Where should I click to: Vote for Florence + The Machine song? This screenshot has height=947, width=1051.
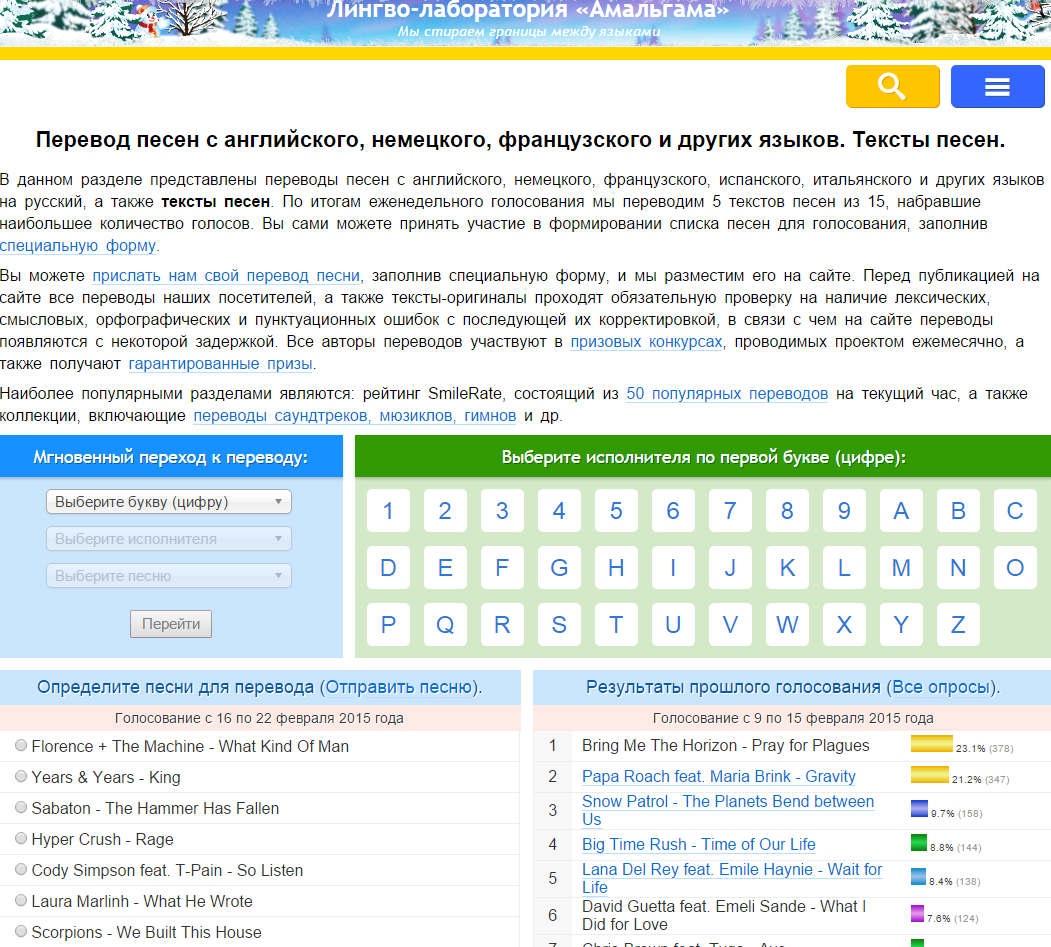click(x=21, y=746)
